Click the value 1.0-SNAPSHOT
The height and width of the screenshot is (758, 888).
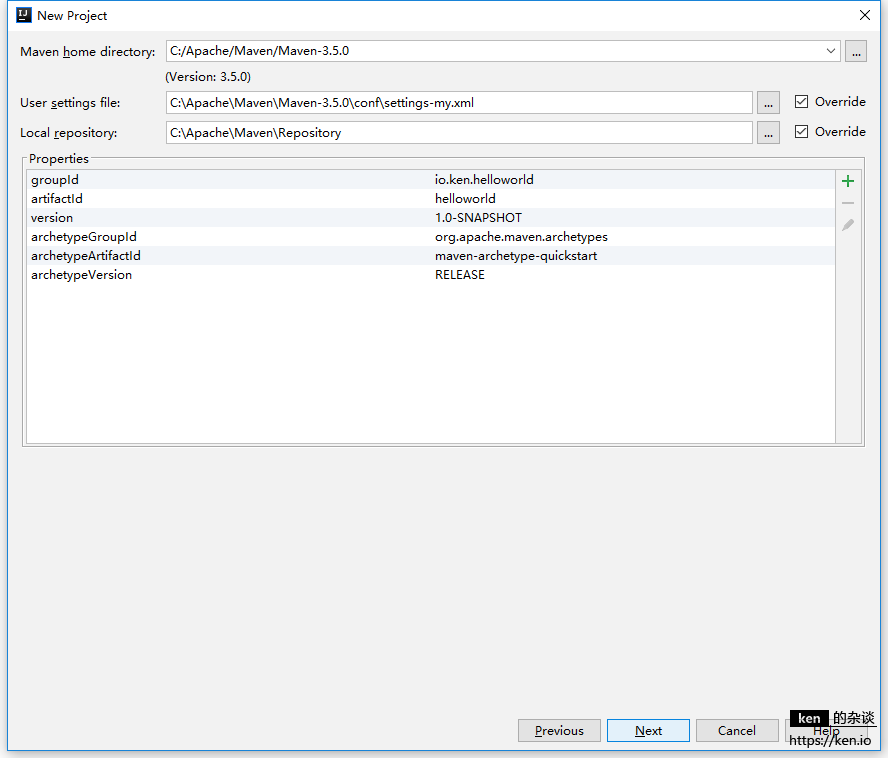[479, 218]
